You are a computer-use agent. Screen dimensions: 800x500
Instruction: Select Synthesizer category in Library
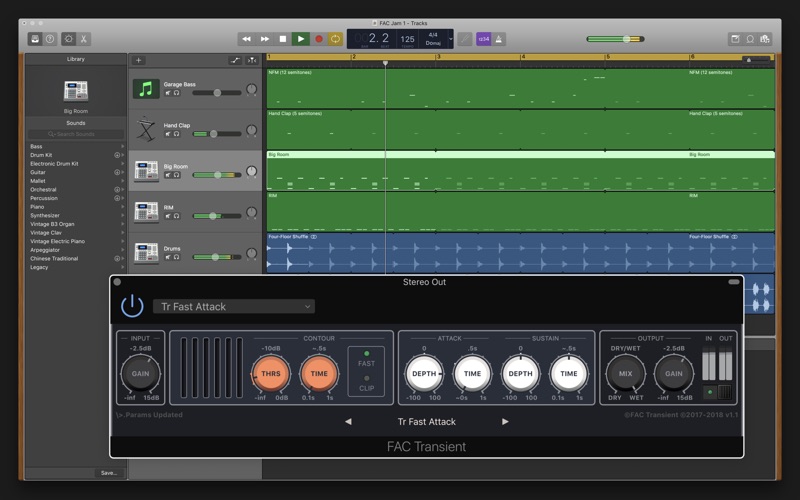pos(45,215)
